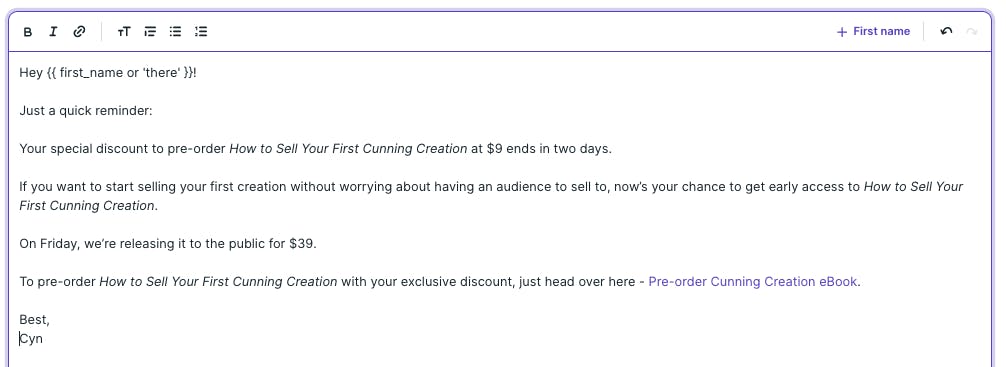Insert the First name merge tag

pyautogui.click(x=873, y=31)
